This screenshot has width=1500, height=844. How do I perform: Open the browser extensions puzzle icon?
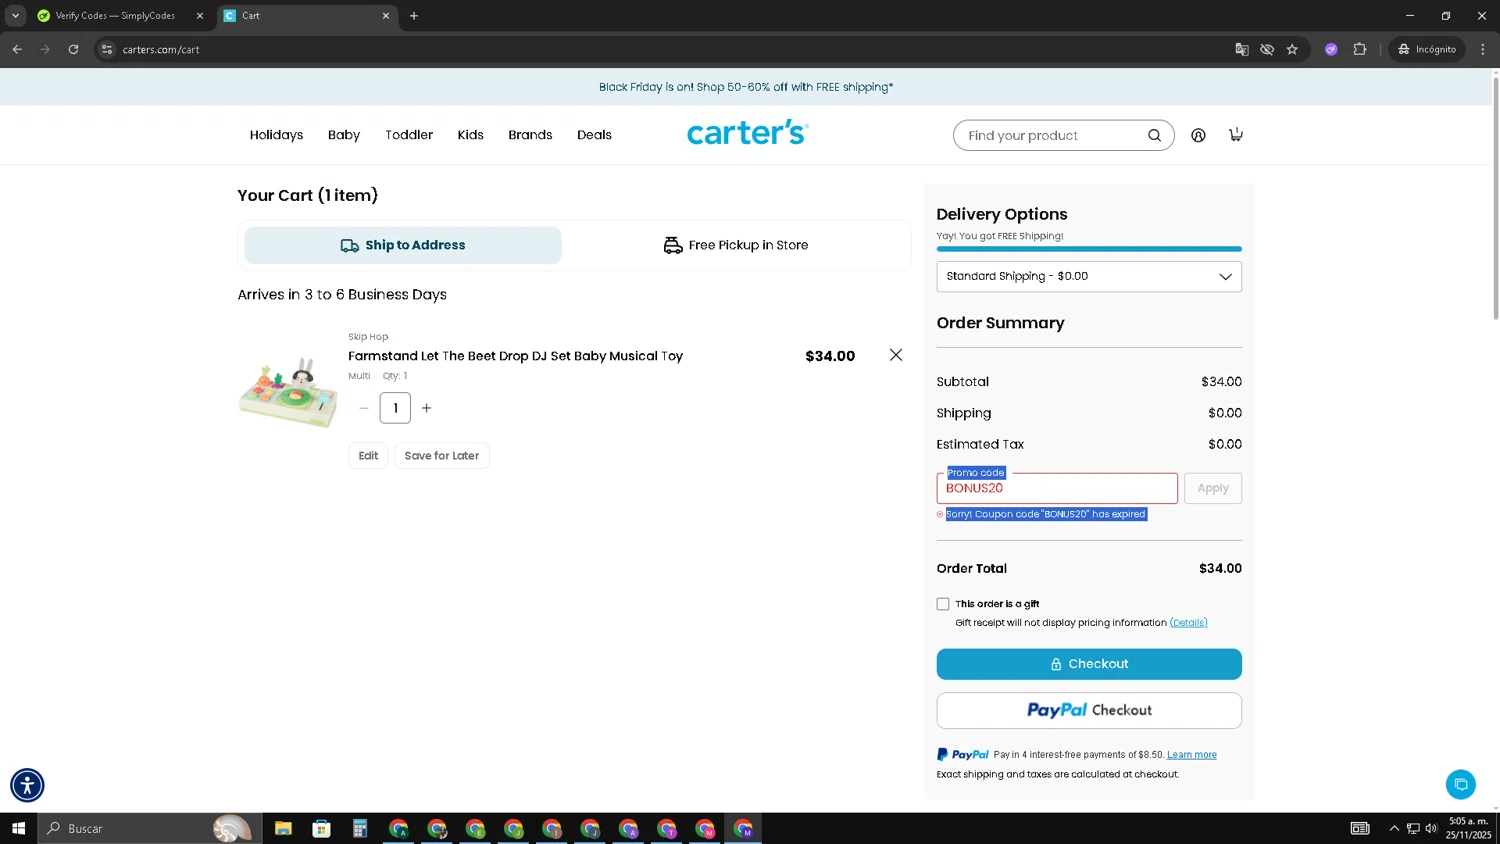point(1360,49)
